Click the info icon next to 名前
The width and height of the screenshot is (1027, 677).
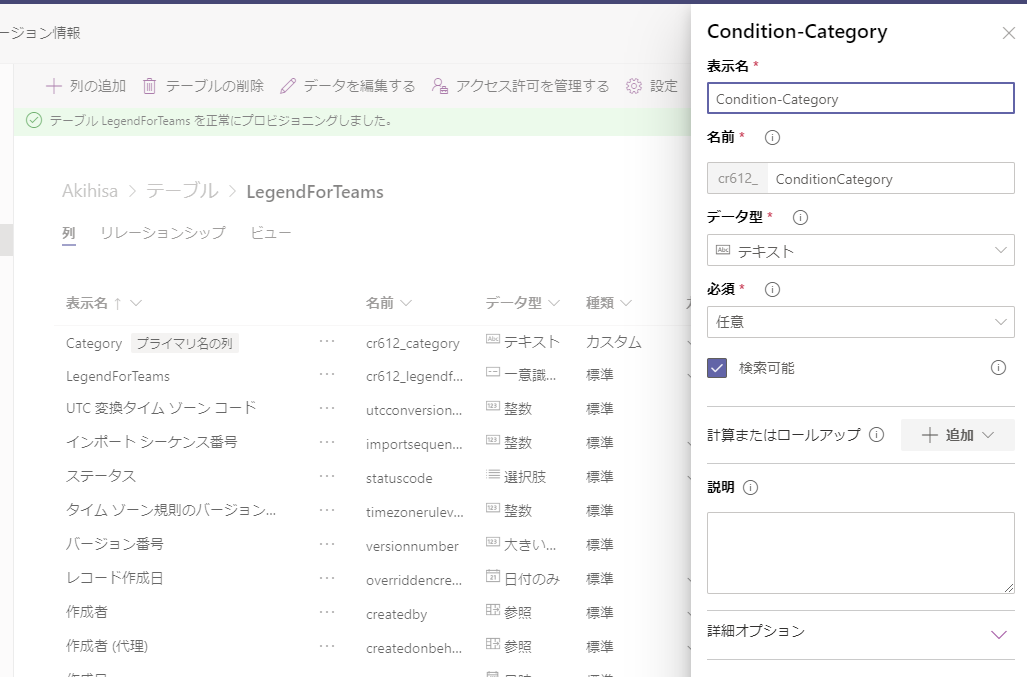(x=772, y=141)
